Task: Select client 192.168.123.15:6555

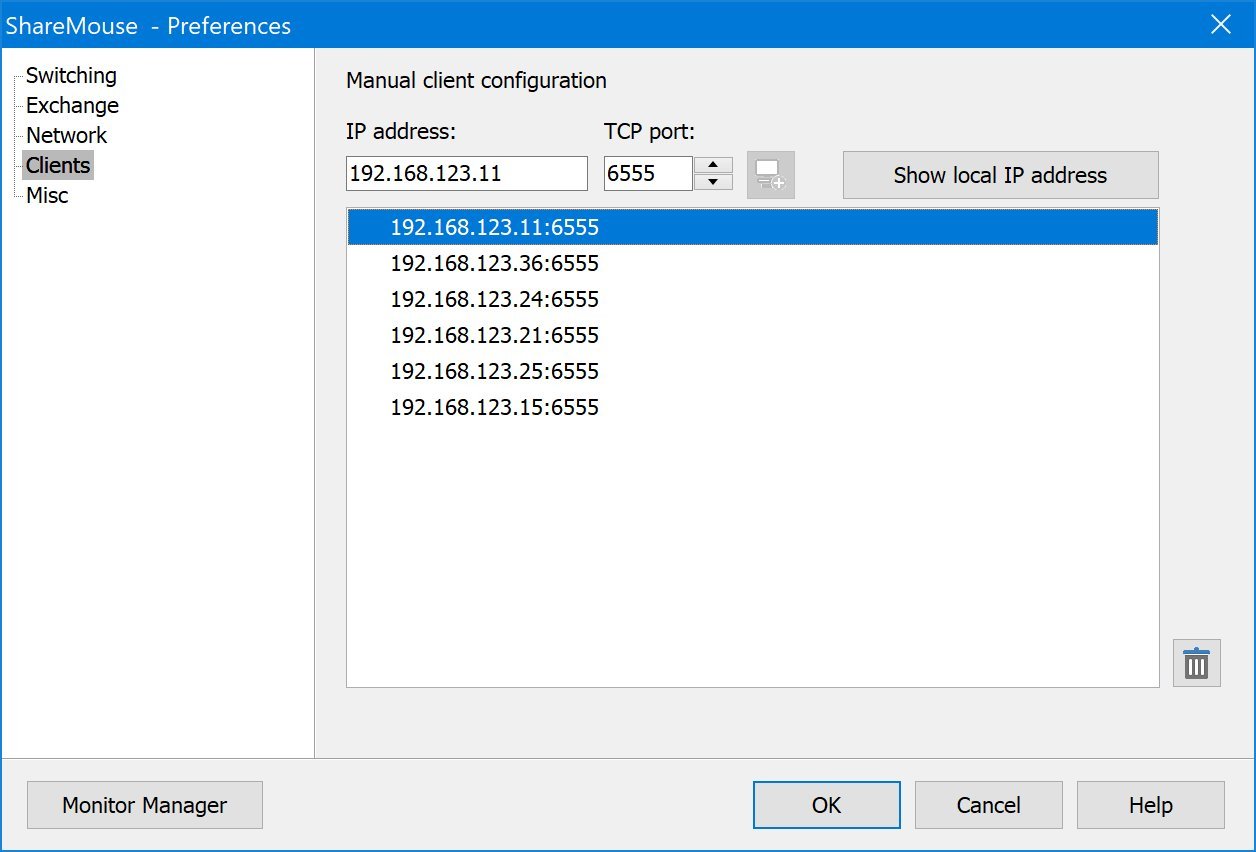Action: (x=494, y=407)
